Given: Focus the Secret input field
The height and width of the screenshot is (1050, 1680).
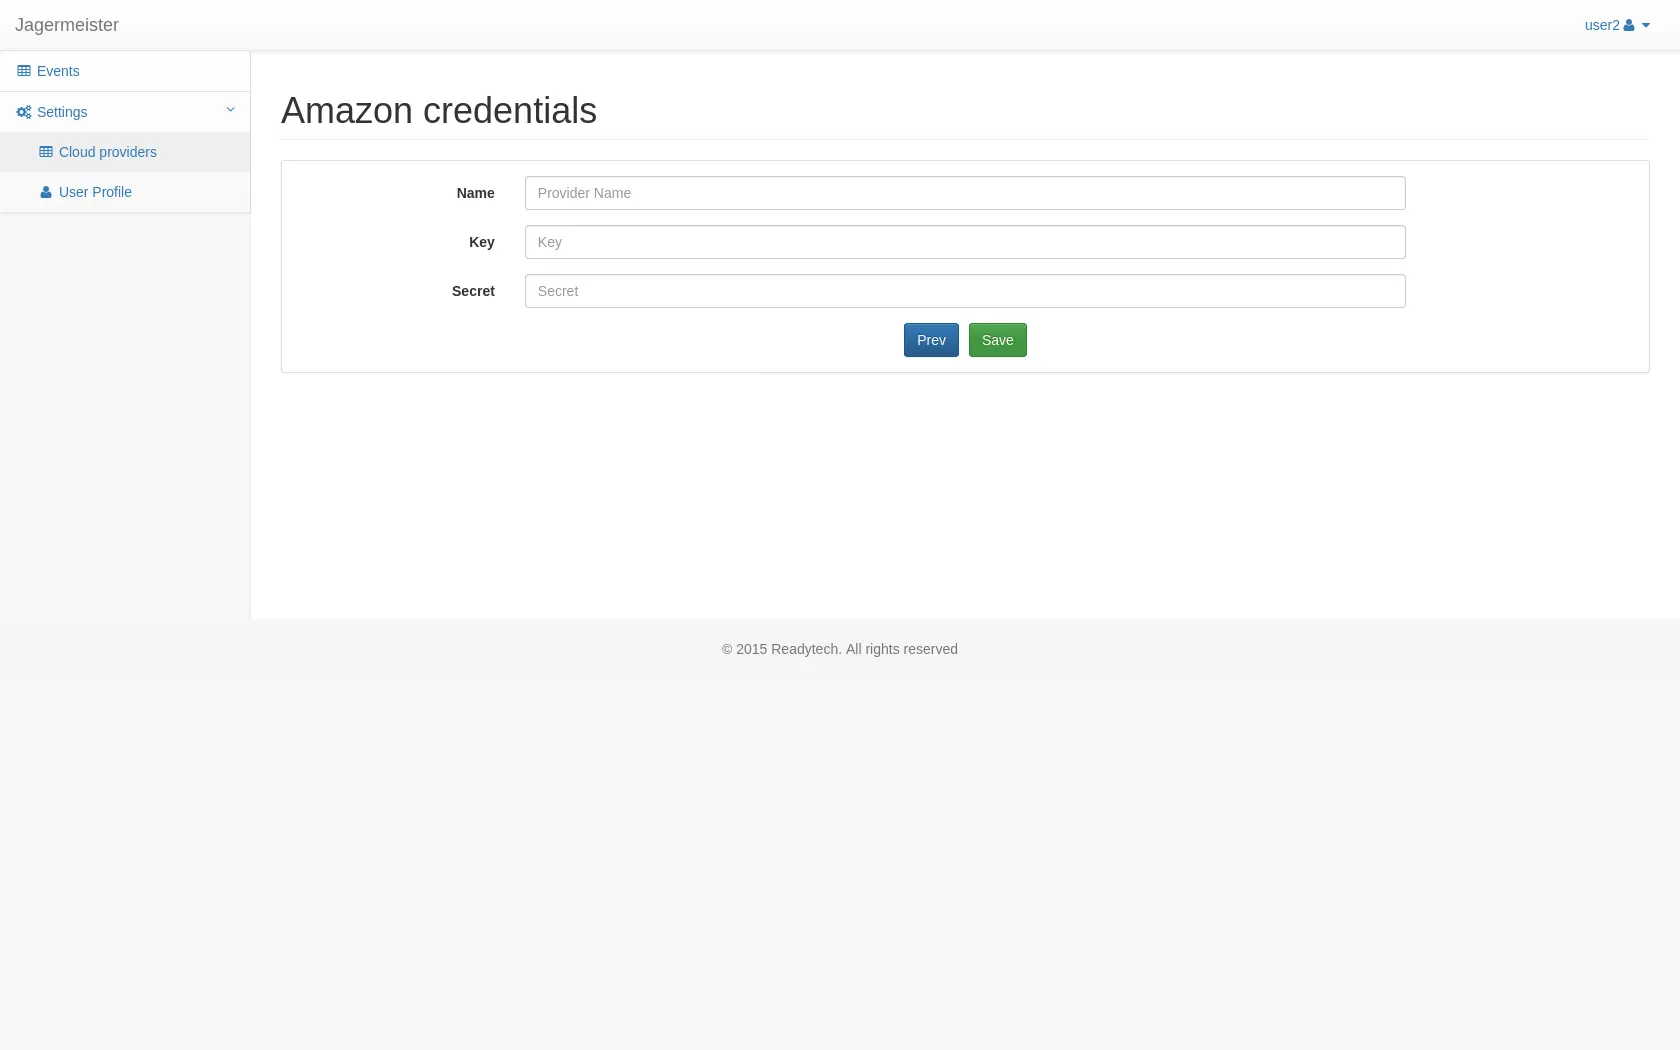Looking at the screenshot, I should pos(964,291).
